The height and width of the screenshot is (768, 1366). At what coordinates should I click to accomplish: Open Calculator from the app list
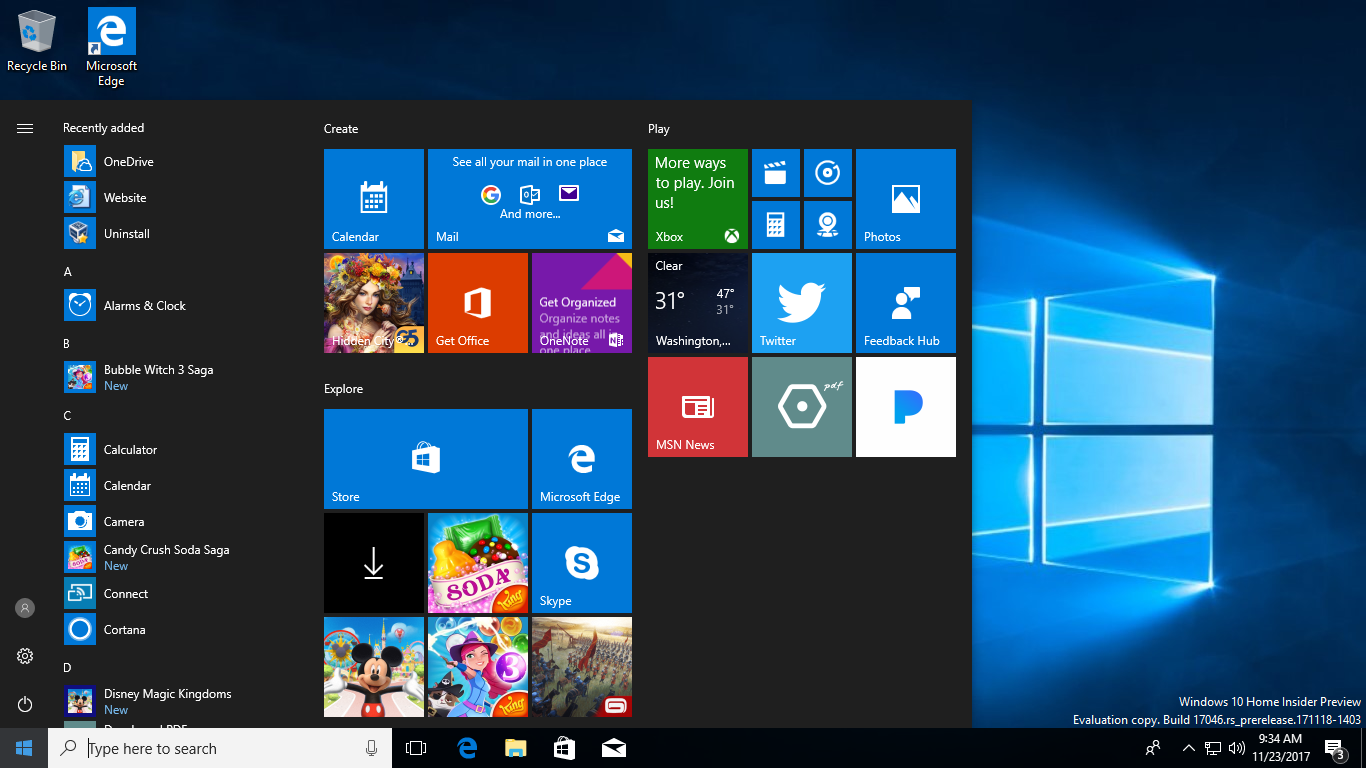pyautogui.click(x=180, y=450)
